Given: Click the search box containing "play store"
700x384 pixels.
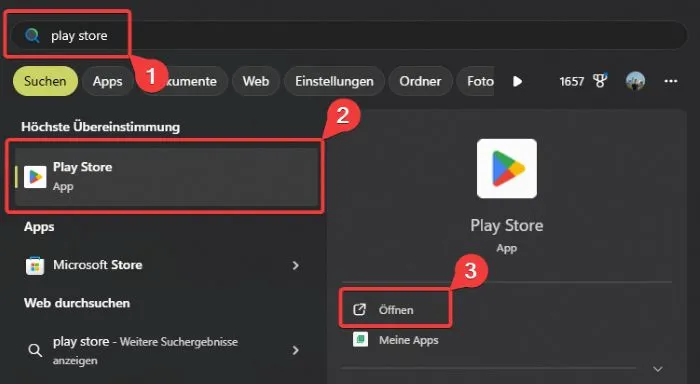Looking at the screenshot, I should [349, 35].
